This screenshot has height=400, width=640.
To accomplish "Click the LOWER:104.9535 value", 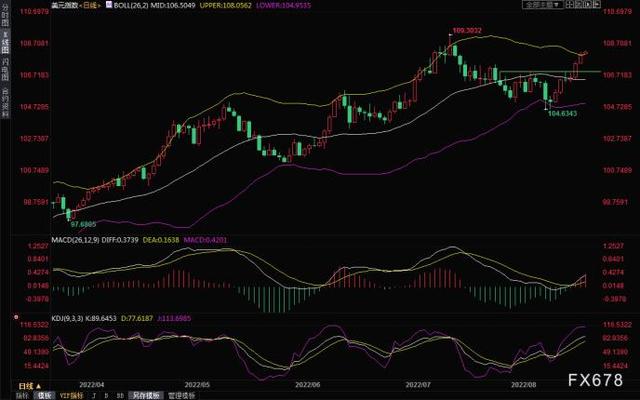I will (283, 5).
